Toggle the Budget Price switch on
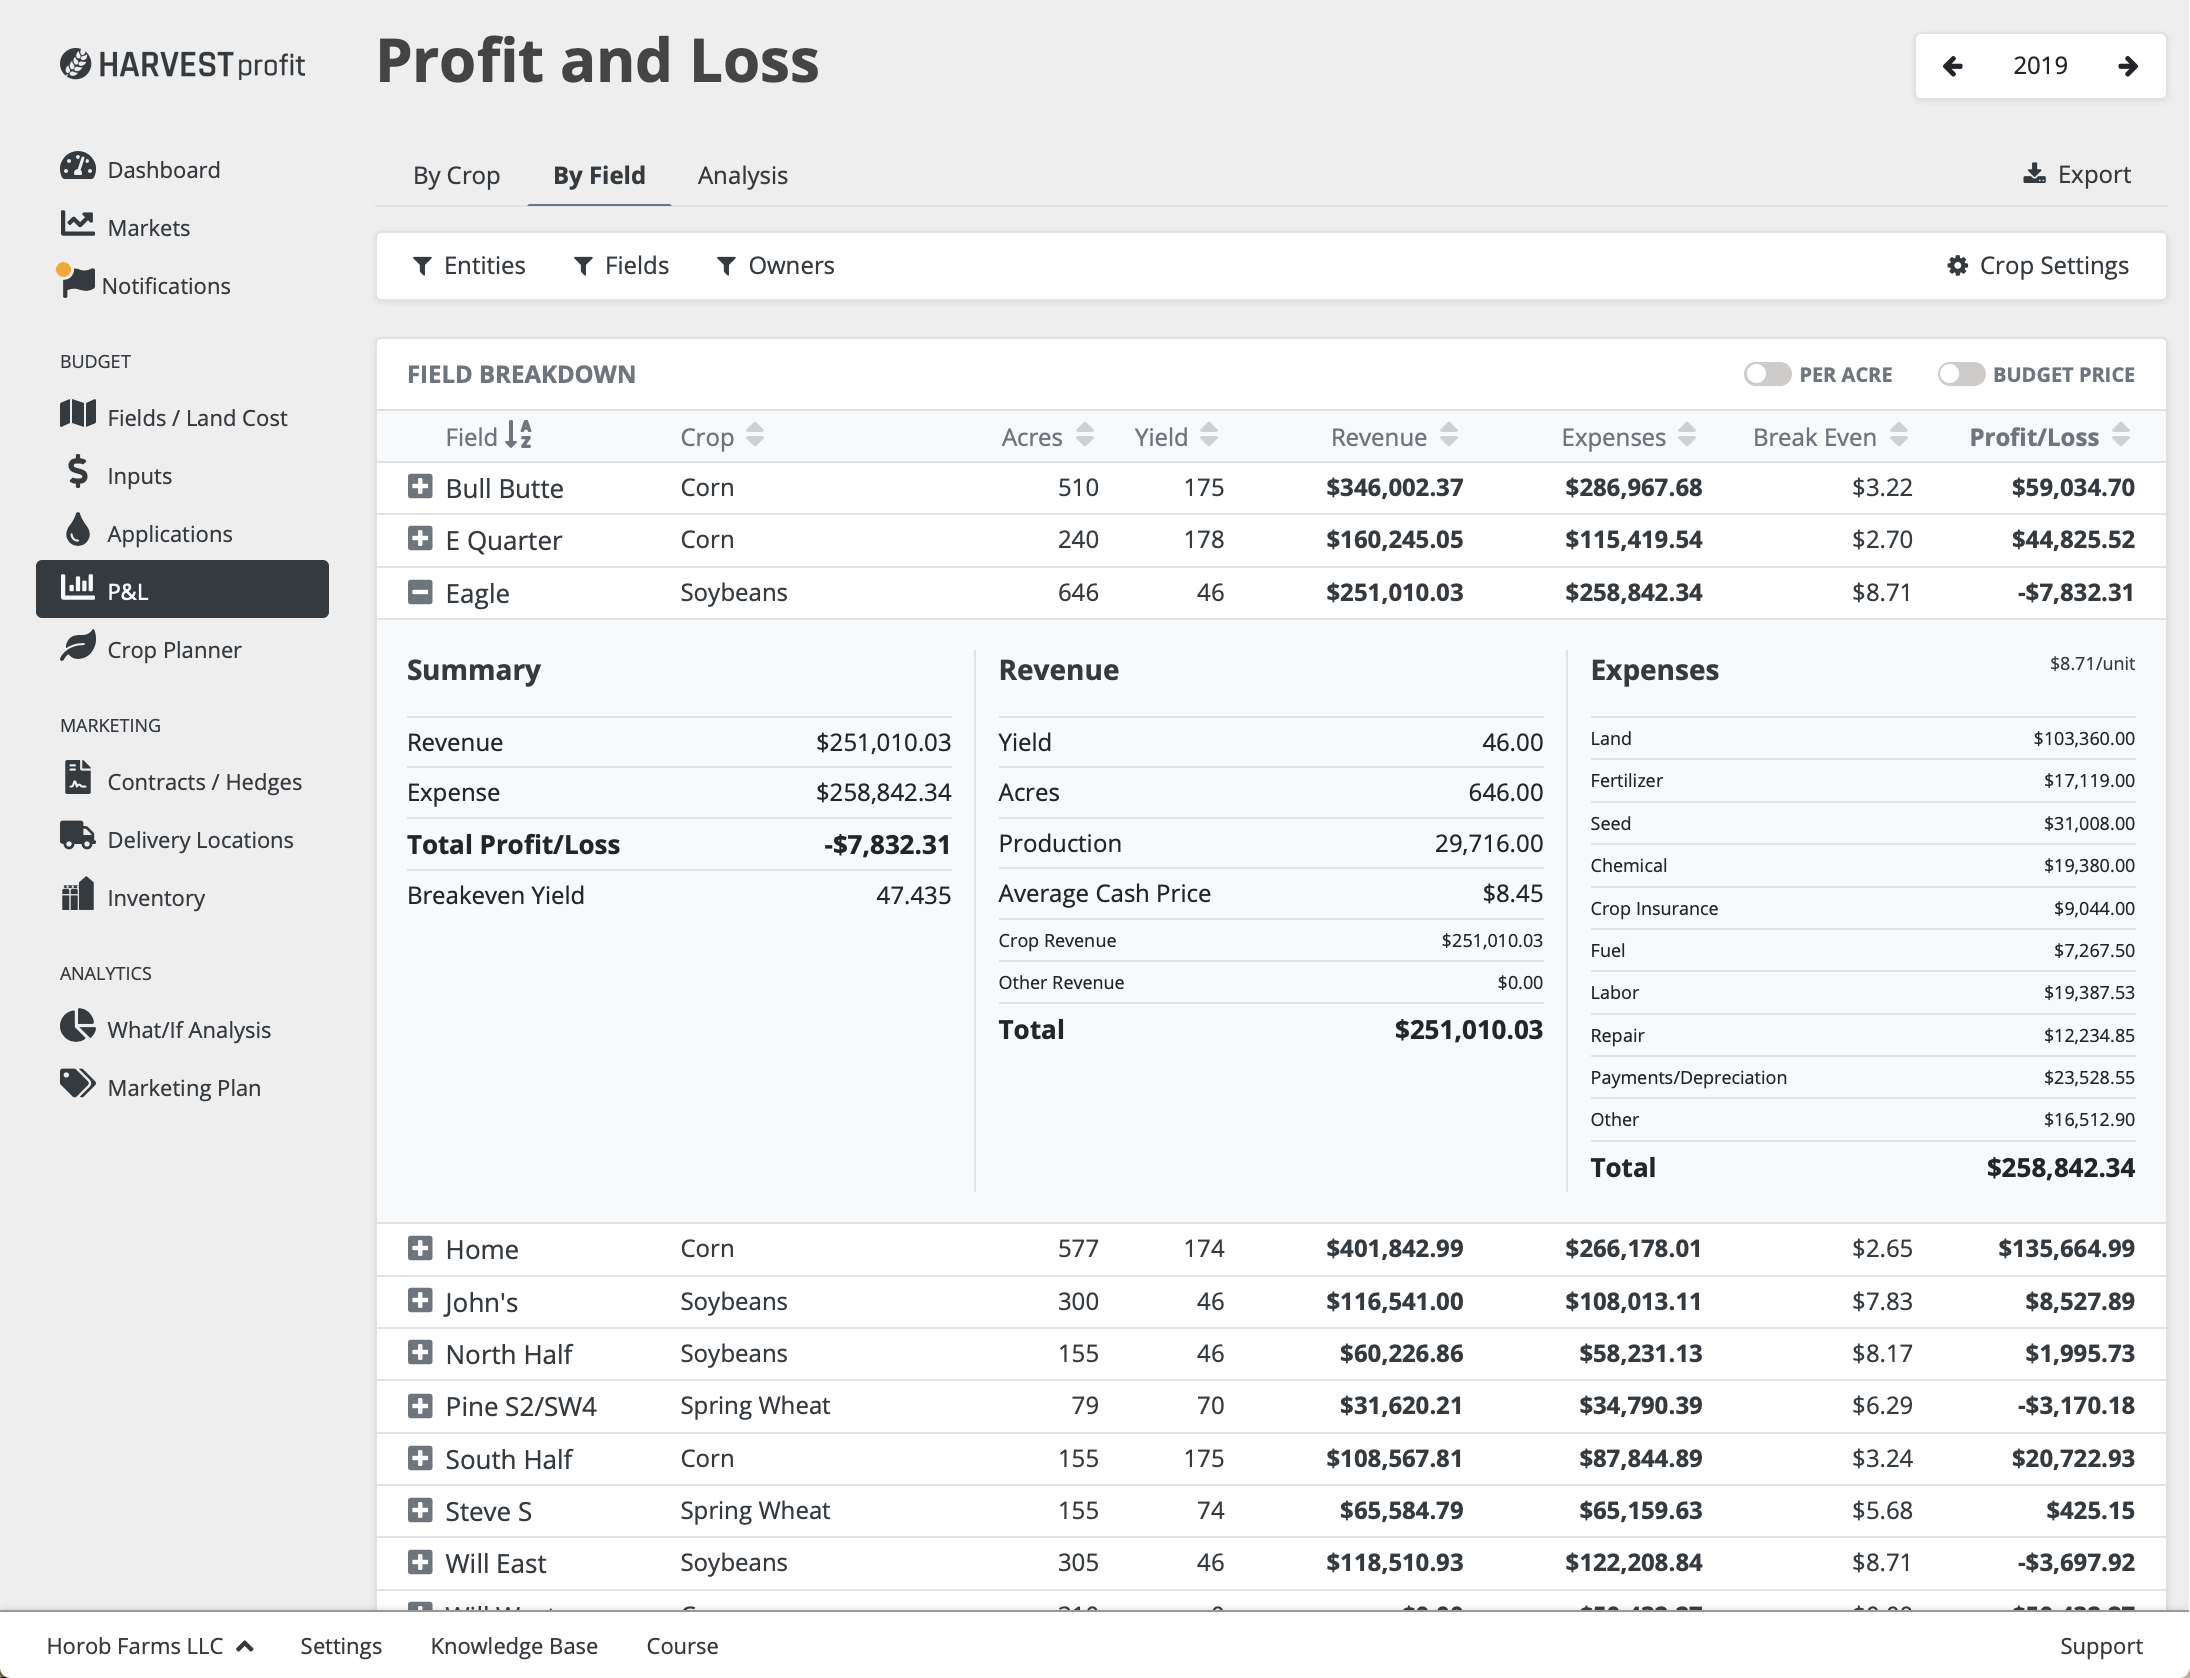 tap(1957, 372)
